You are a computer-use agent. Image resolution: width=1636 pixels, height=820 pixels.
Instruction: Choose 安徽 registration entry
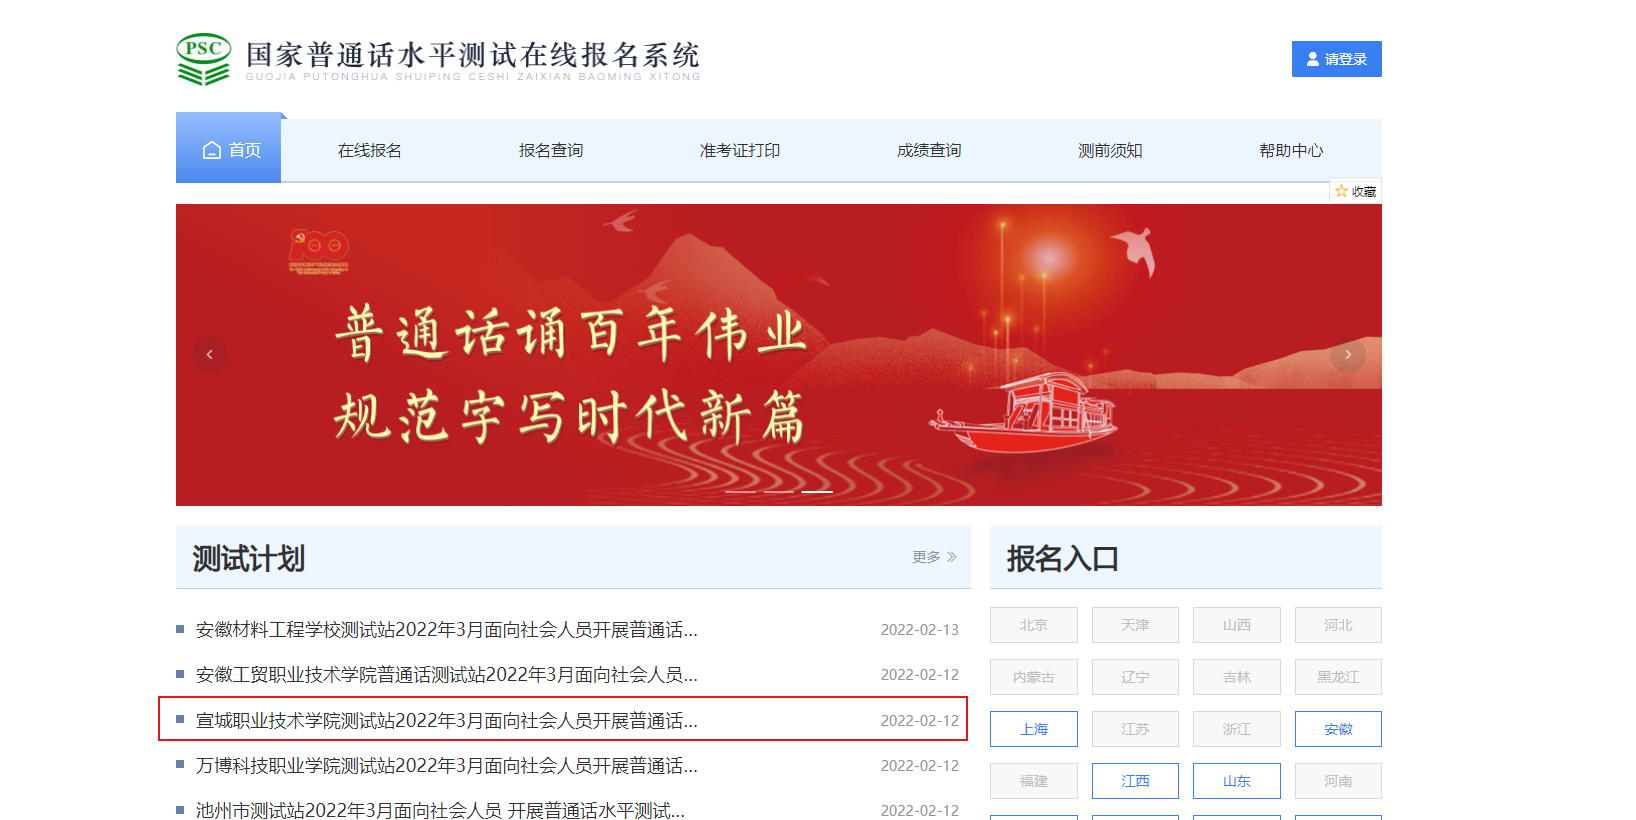tap(1338, 729)
